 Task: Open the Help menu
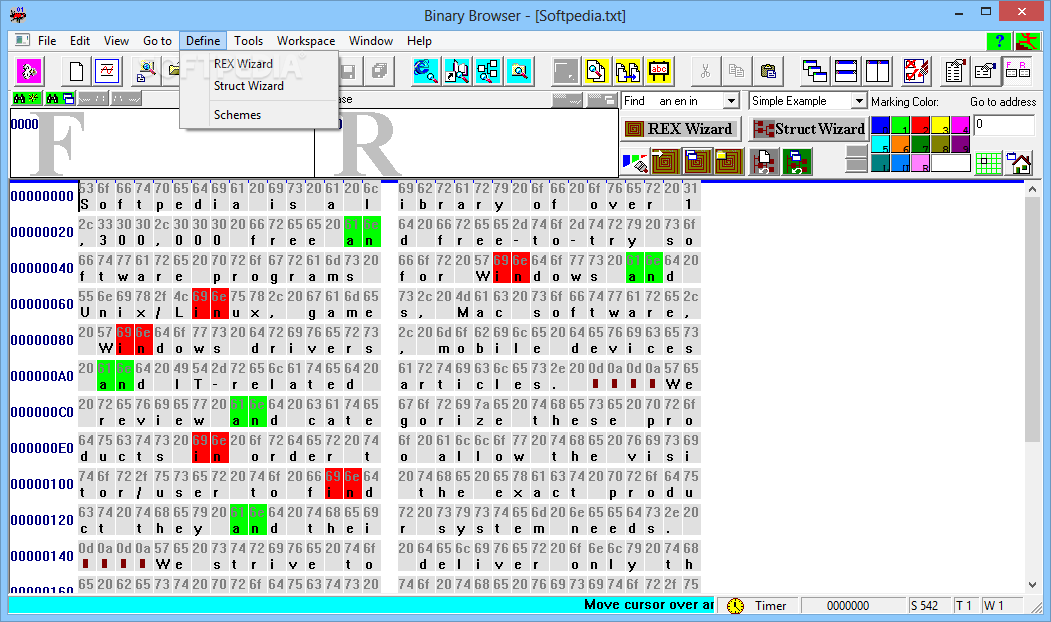[x=419, y=41]
